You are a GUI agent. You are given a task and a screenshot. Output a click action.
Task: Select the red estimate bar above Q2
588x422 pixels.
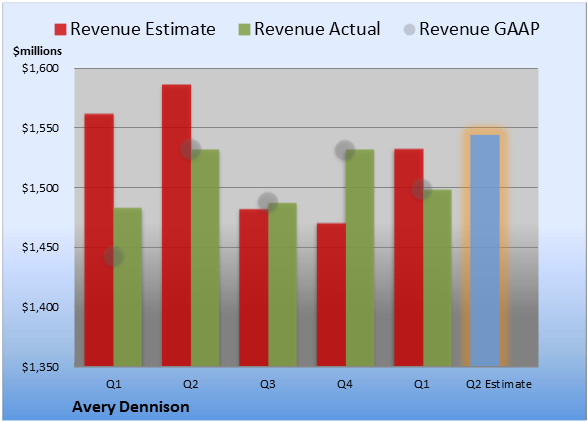176,225
